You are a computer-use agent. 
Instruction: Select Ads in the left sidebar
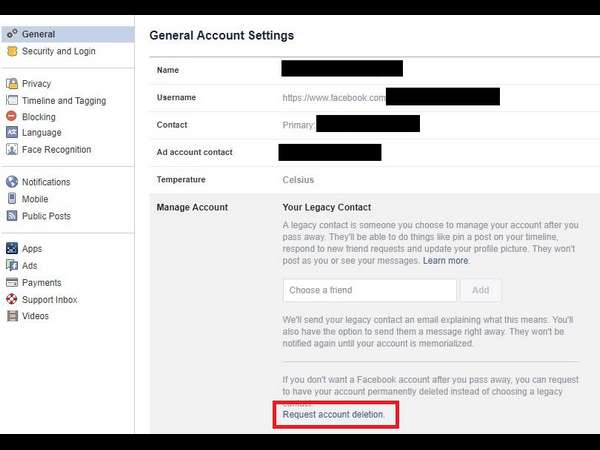tap(29, 266)
